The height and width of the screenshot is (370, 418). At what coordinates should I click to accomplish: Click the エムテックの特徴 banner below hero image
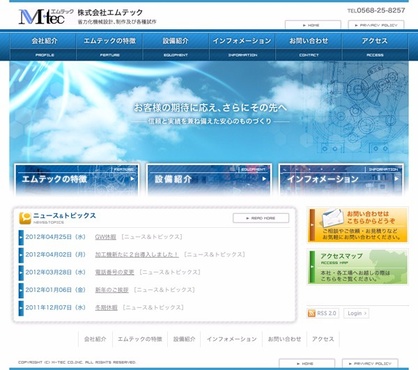pyautogui.click(x=77, y=179)
